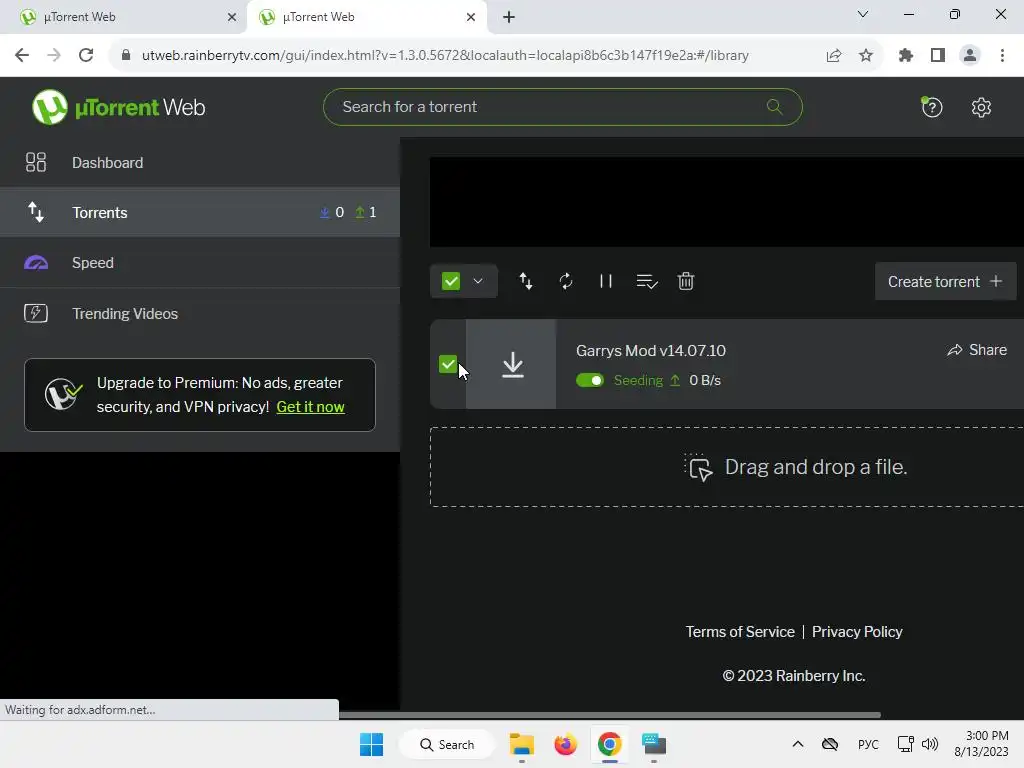
Task: Click the 0 B/s upload speed value
Action: point(705,380)
